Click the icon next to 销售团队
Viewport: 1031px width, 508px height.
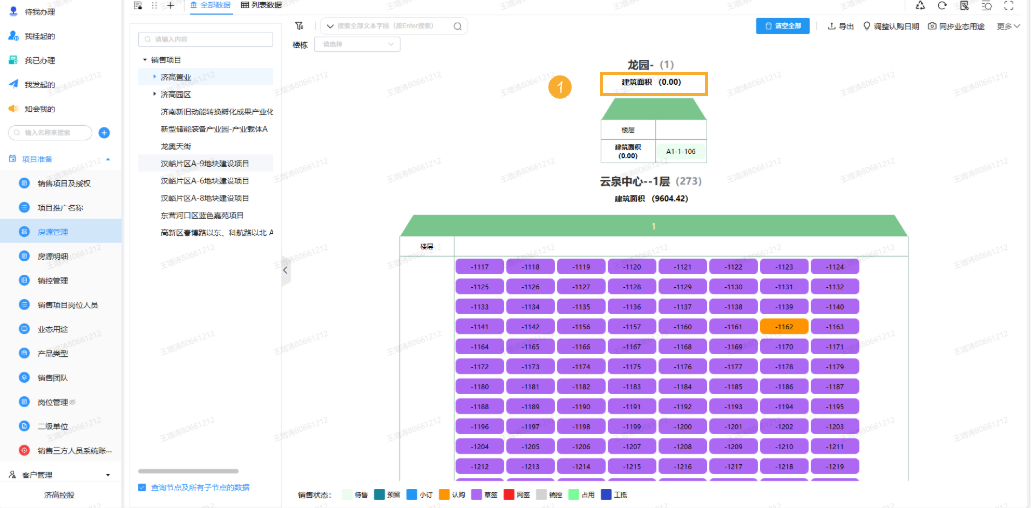pos(24,377)
